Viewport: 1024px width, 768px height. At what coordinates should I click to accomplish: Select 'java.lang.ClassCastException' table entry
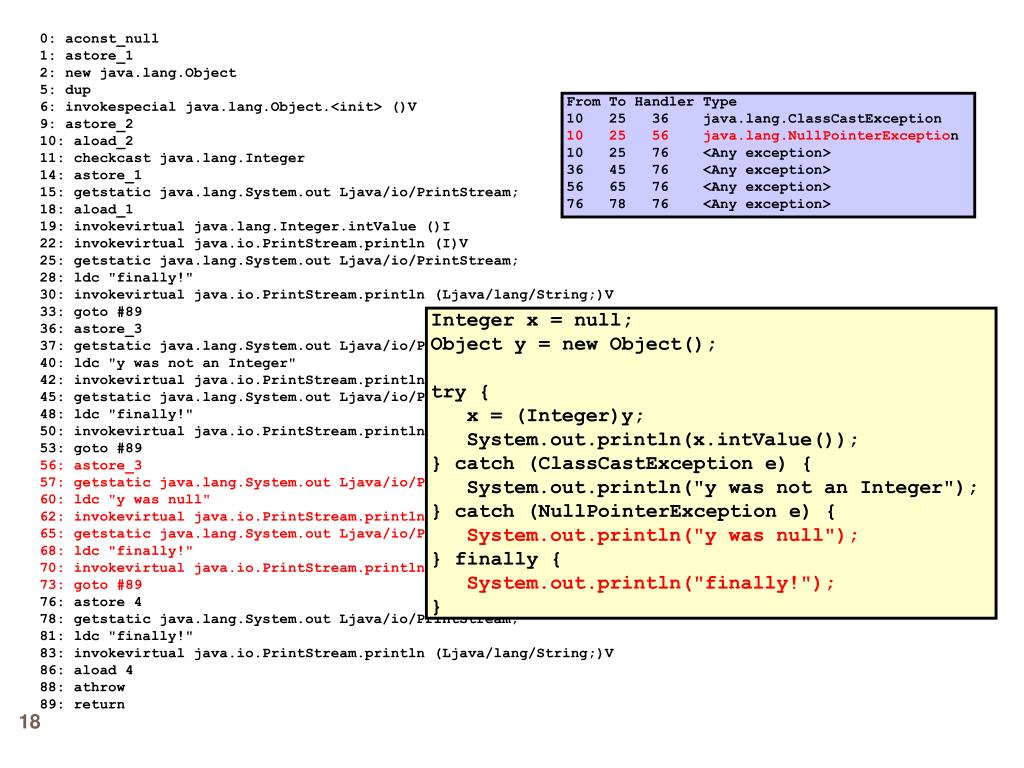coord(822,118)
